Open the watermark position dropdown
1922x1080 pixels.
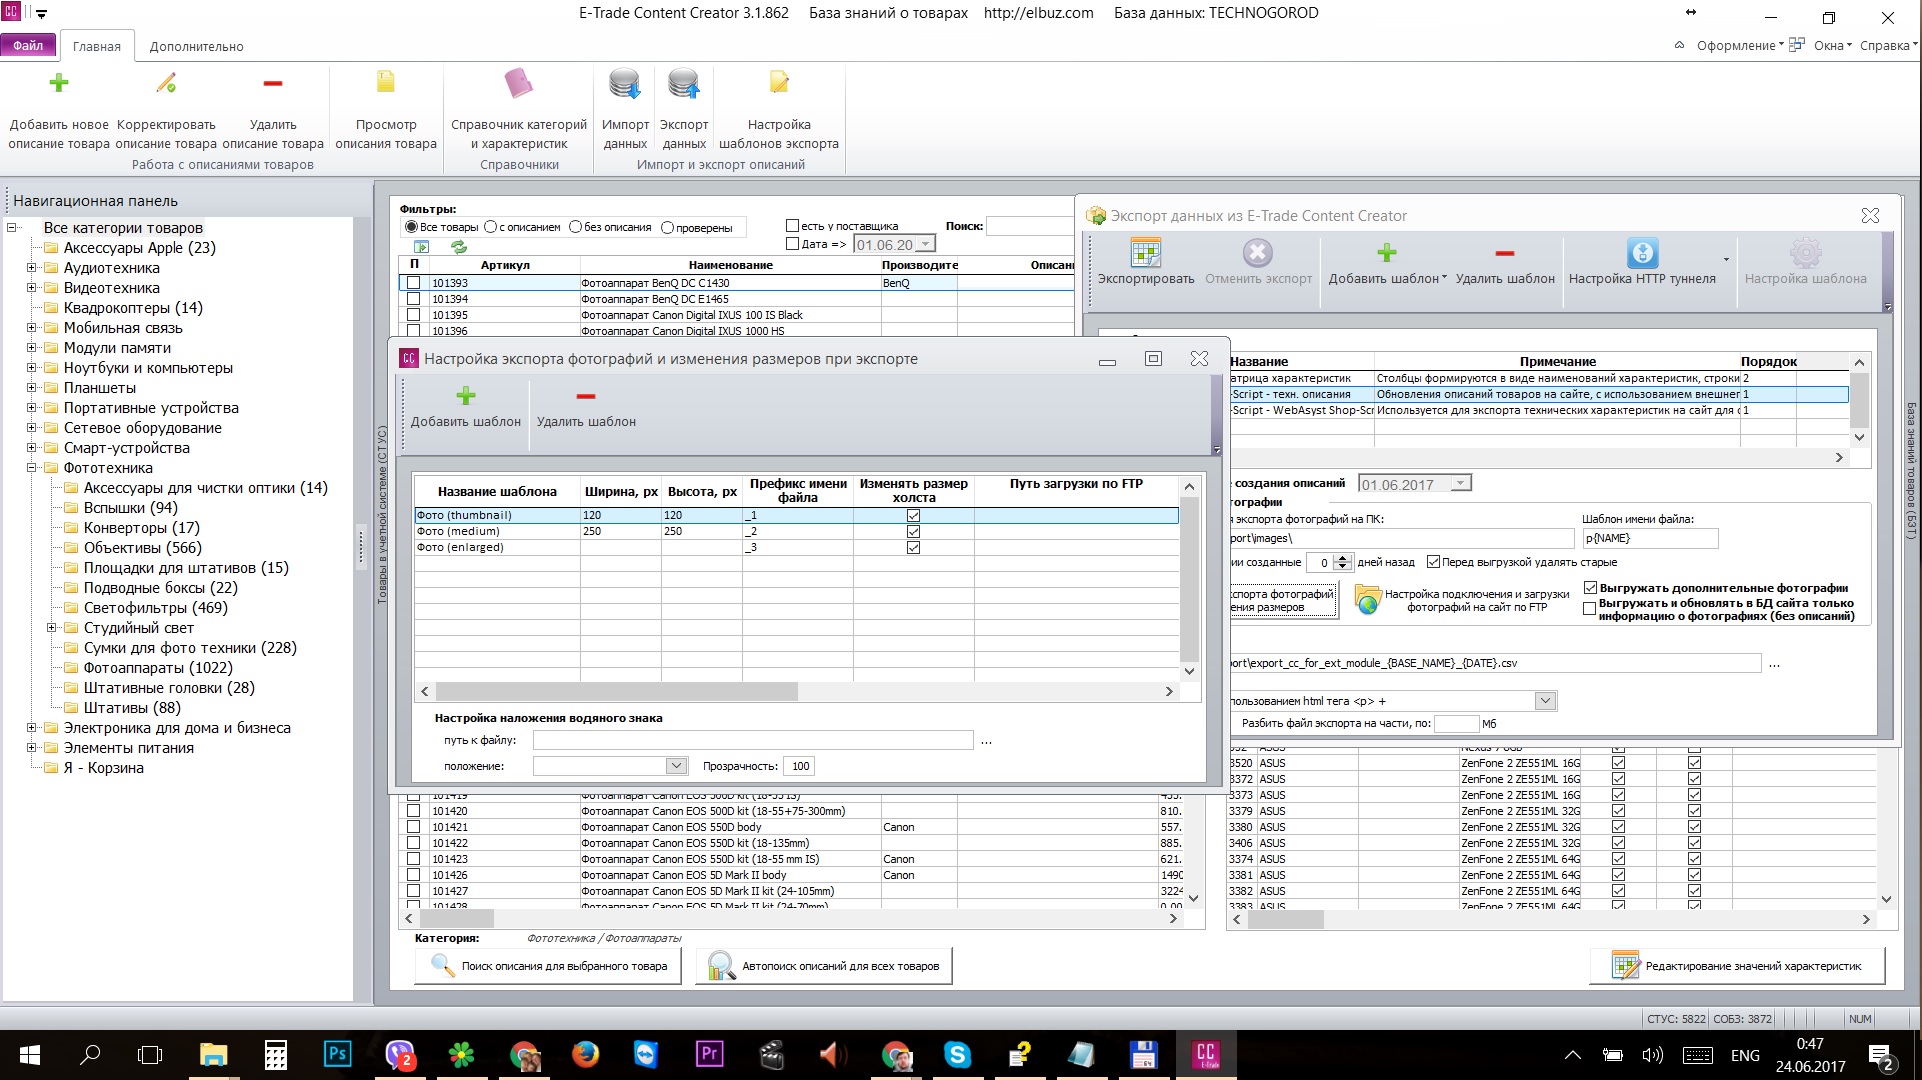676,766
